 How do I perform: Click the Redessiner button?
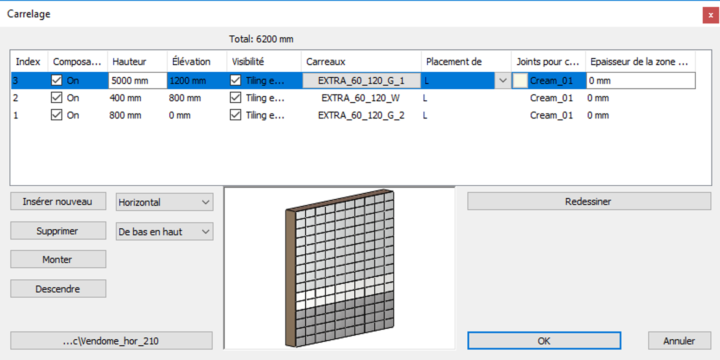point(589,202)
